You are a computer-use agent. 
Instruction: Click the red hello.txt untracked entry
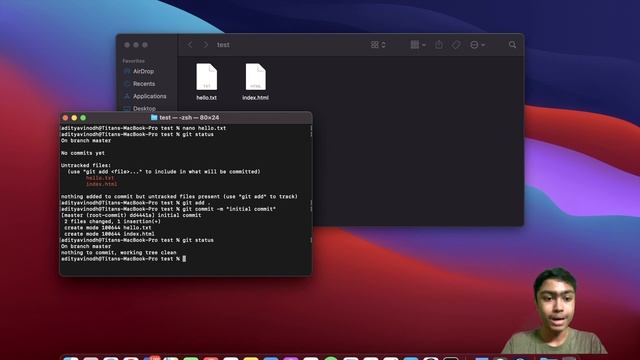click(x=100, y=178)
